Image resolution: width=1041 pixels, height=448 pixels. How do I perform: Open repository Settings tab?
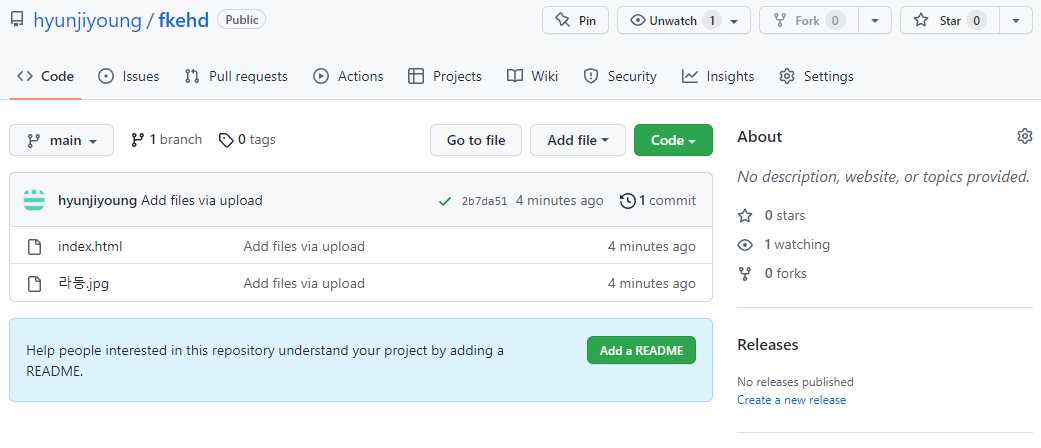coord(816,76)
